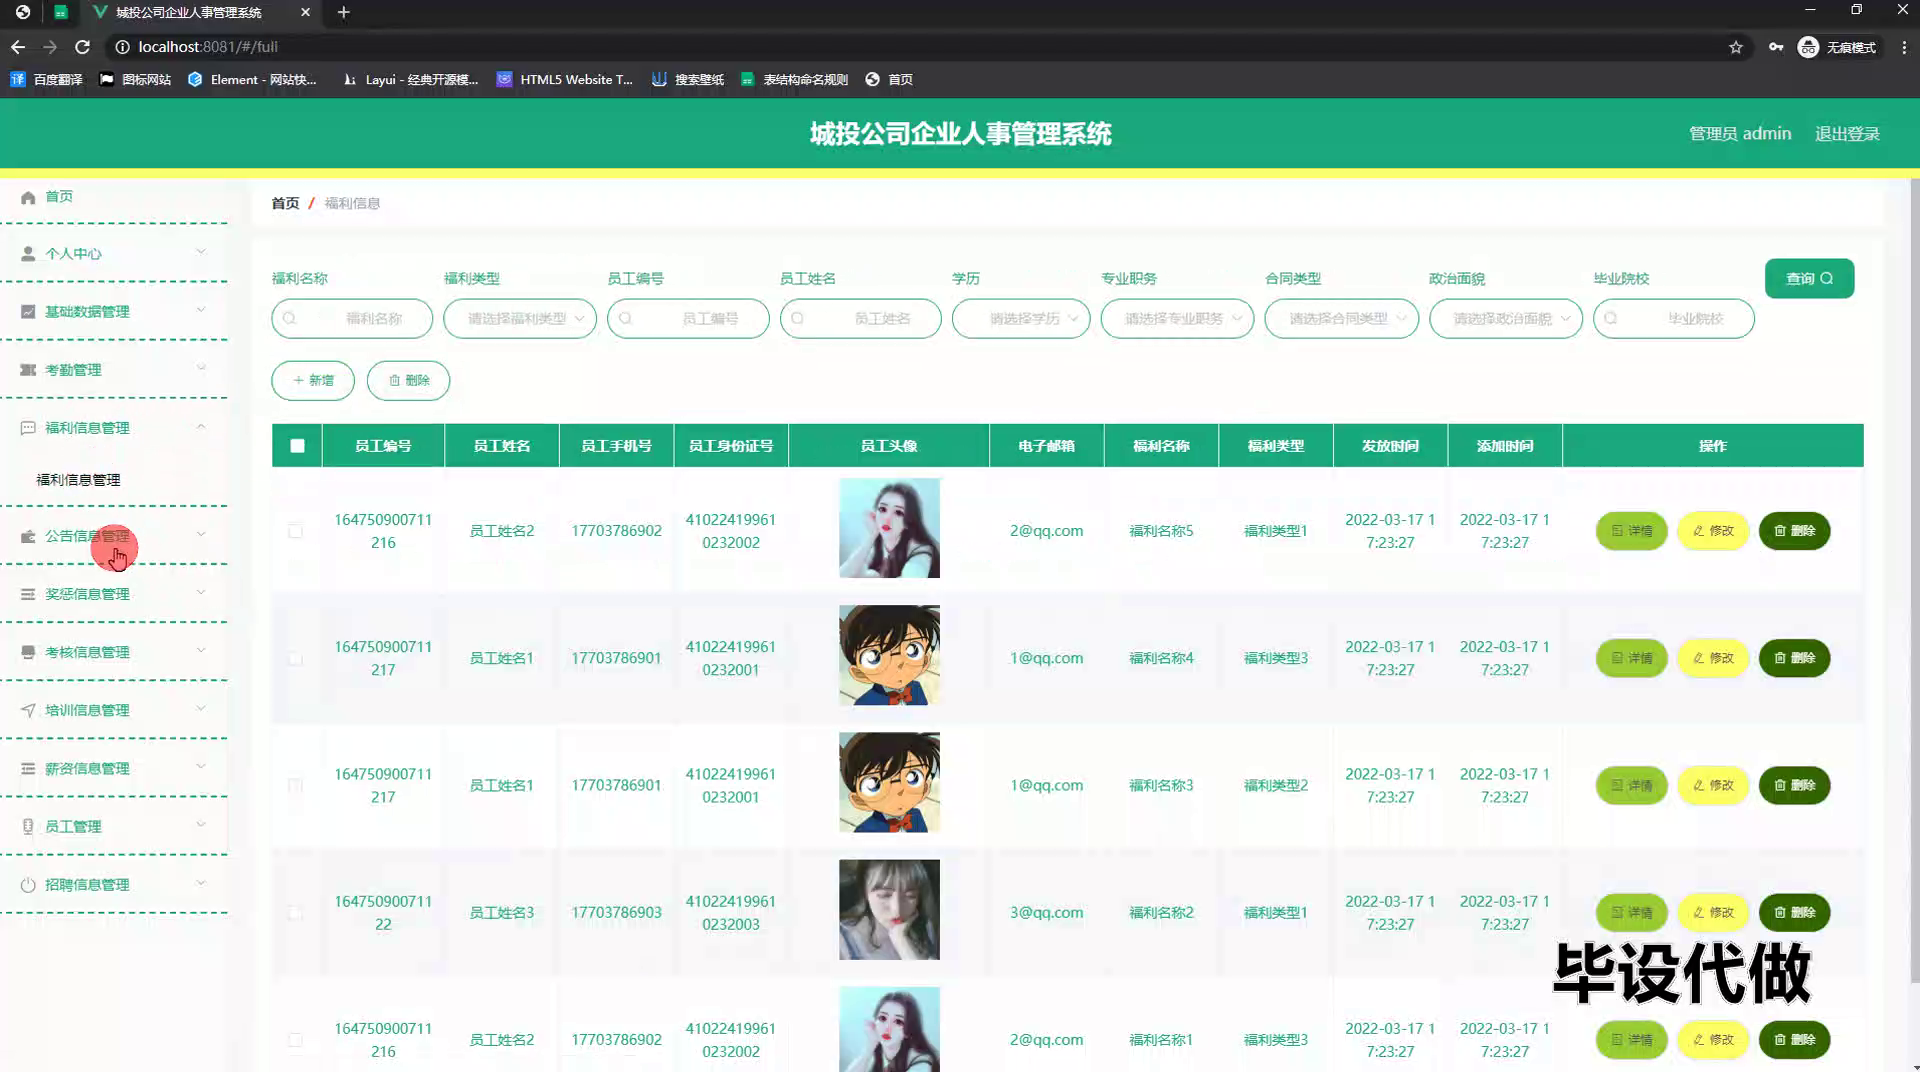Click the browser reload icon
Screen dimensions: 1920x1072
[x=83, y=47]
